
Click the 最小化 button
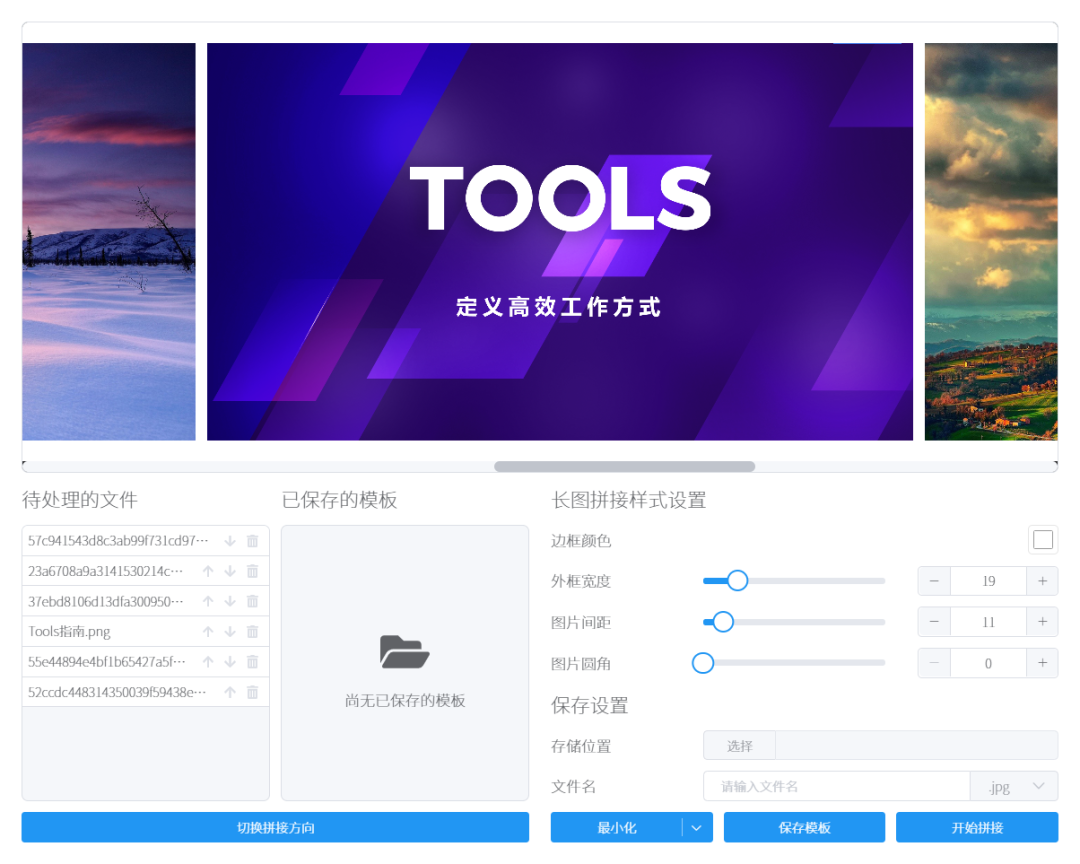(616, 828)
